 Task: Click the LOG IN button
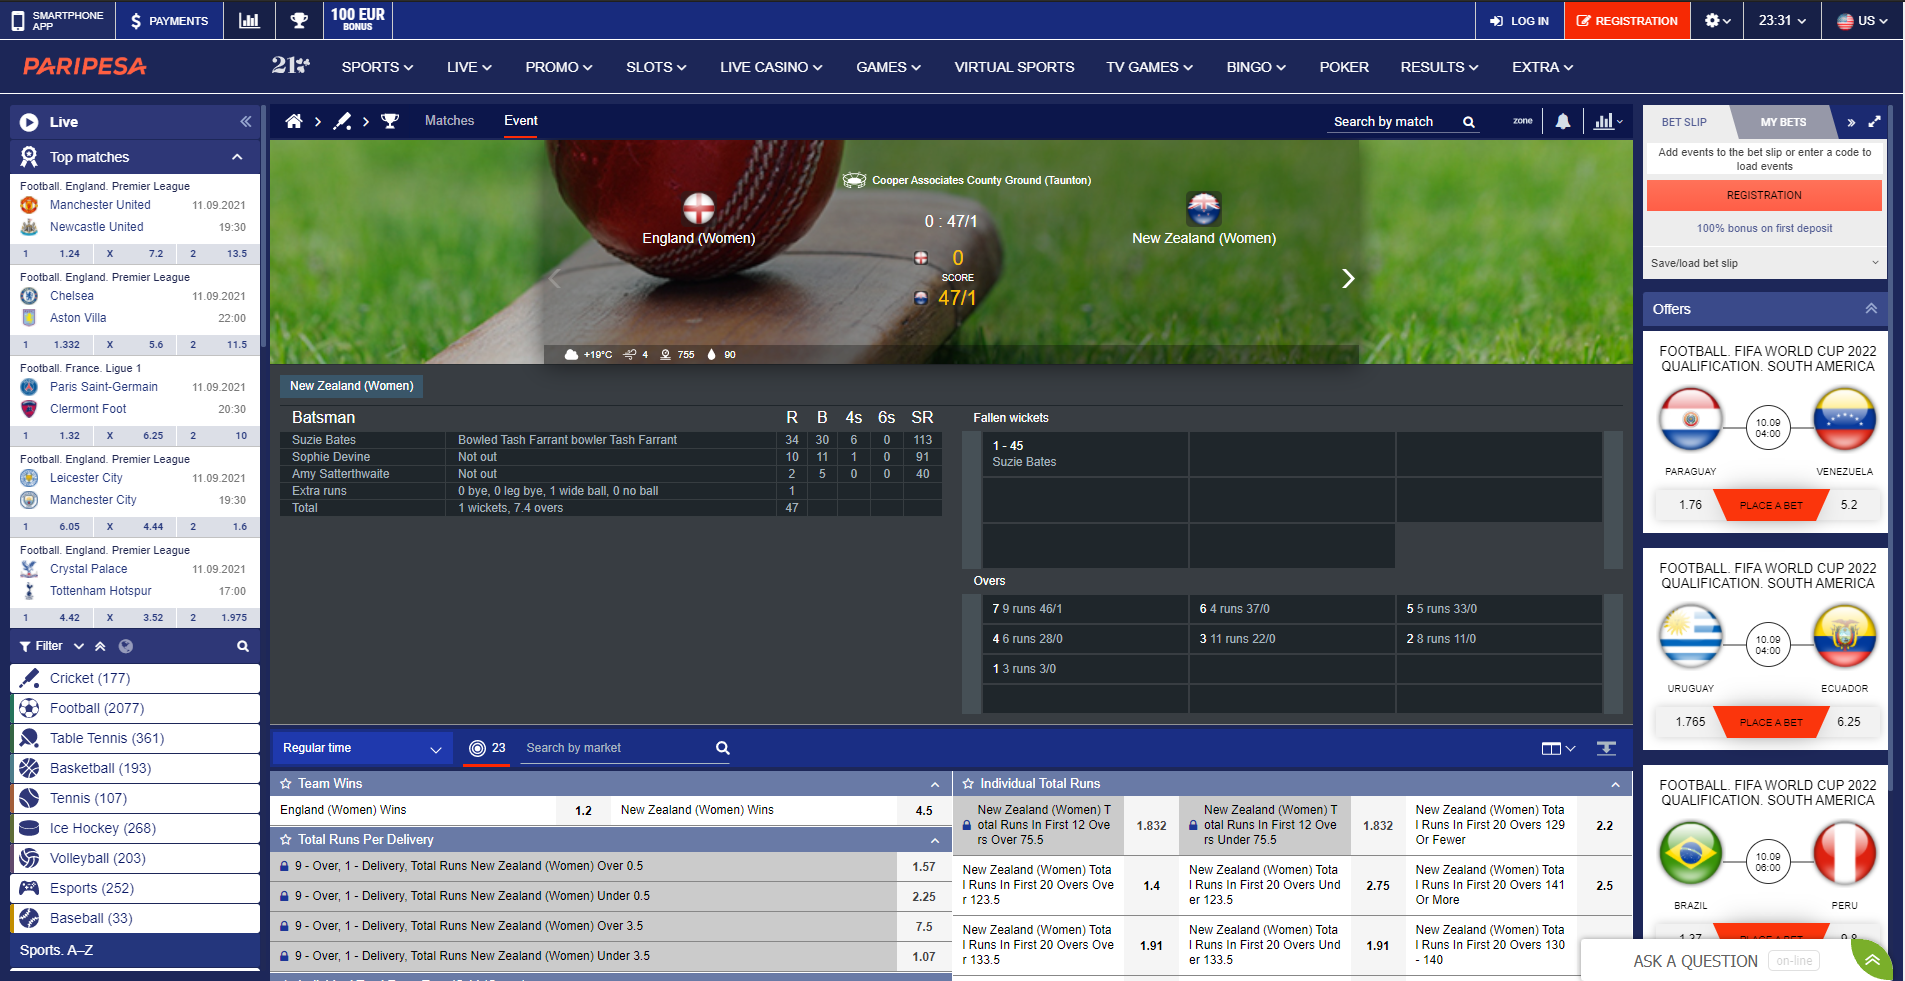click(1519, 20)
